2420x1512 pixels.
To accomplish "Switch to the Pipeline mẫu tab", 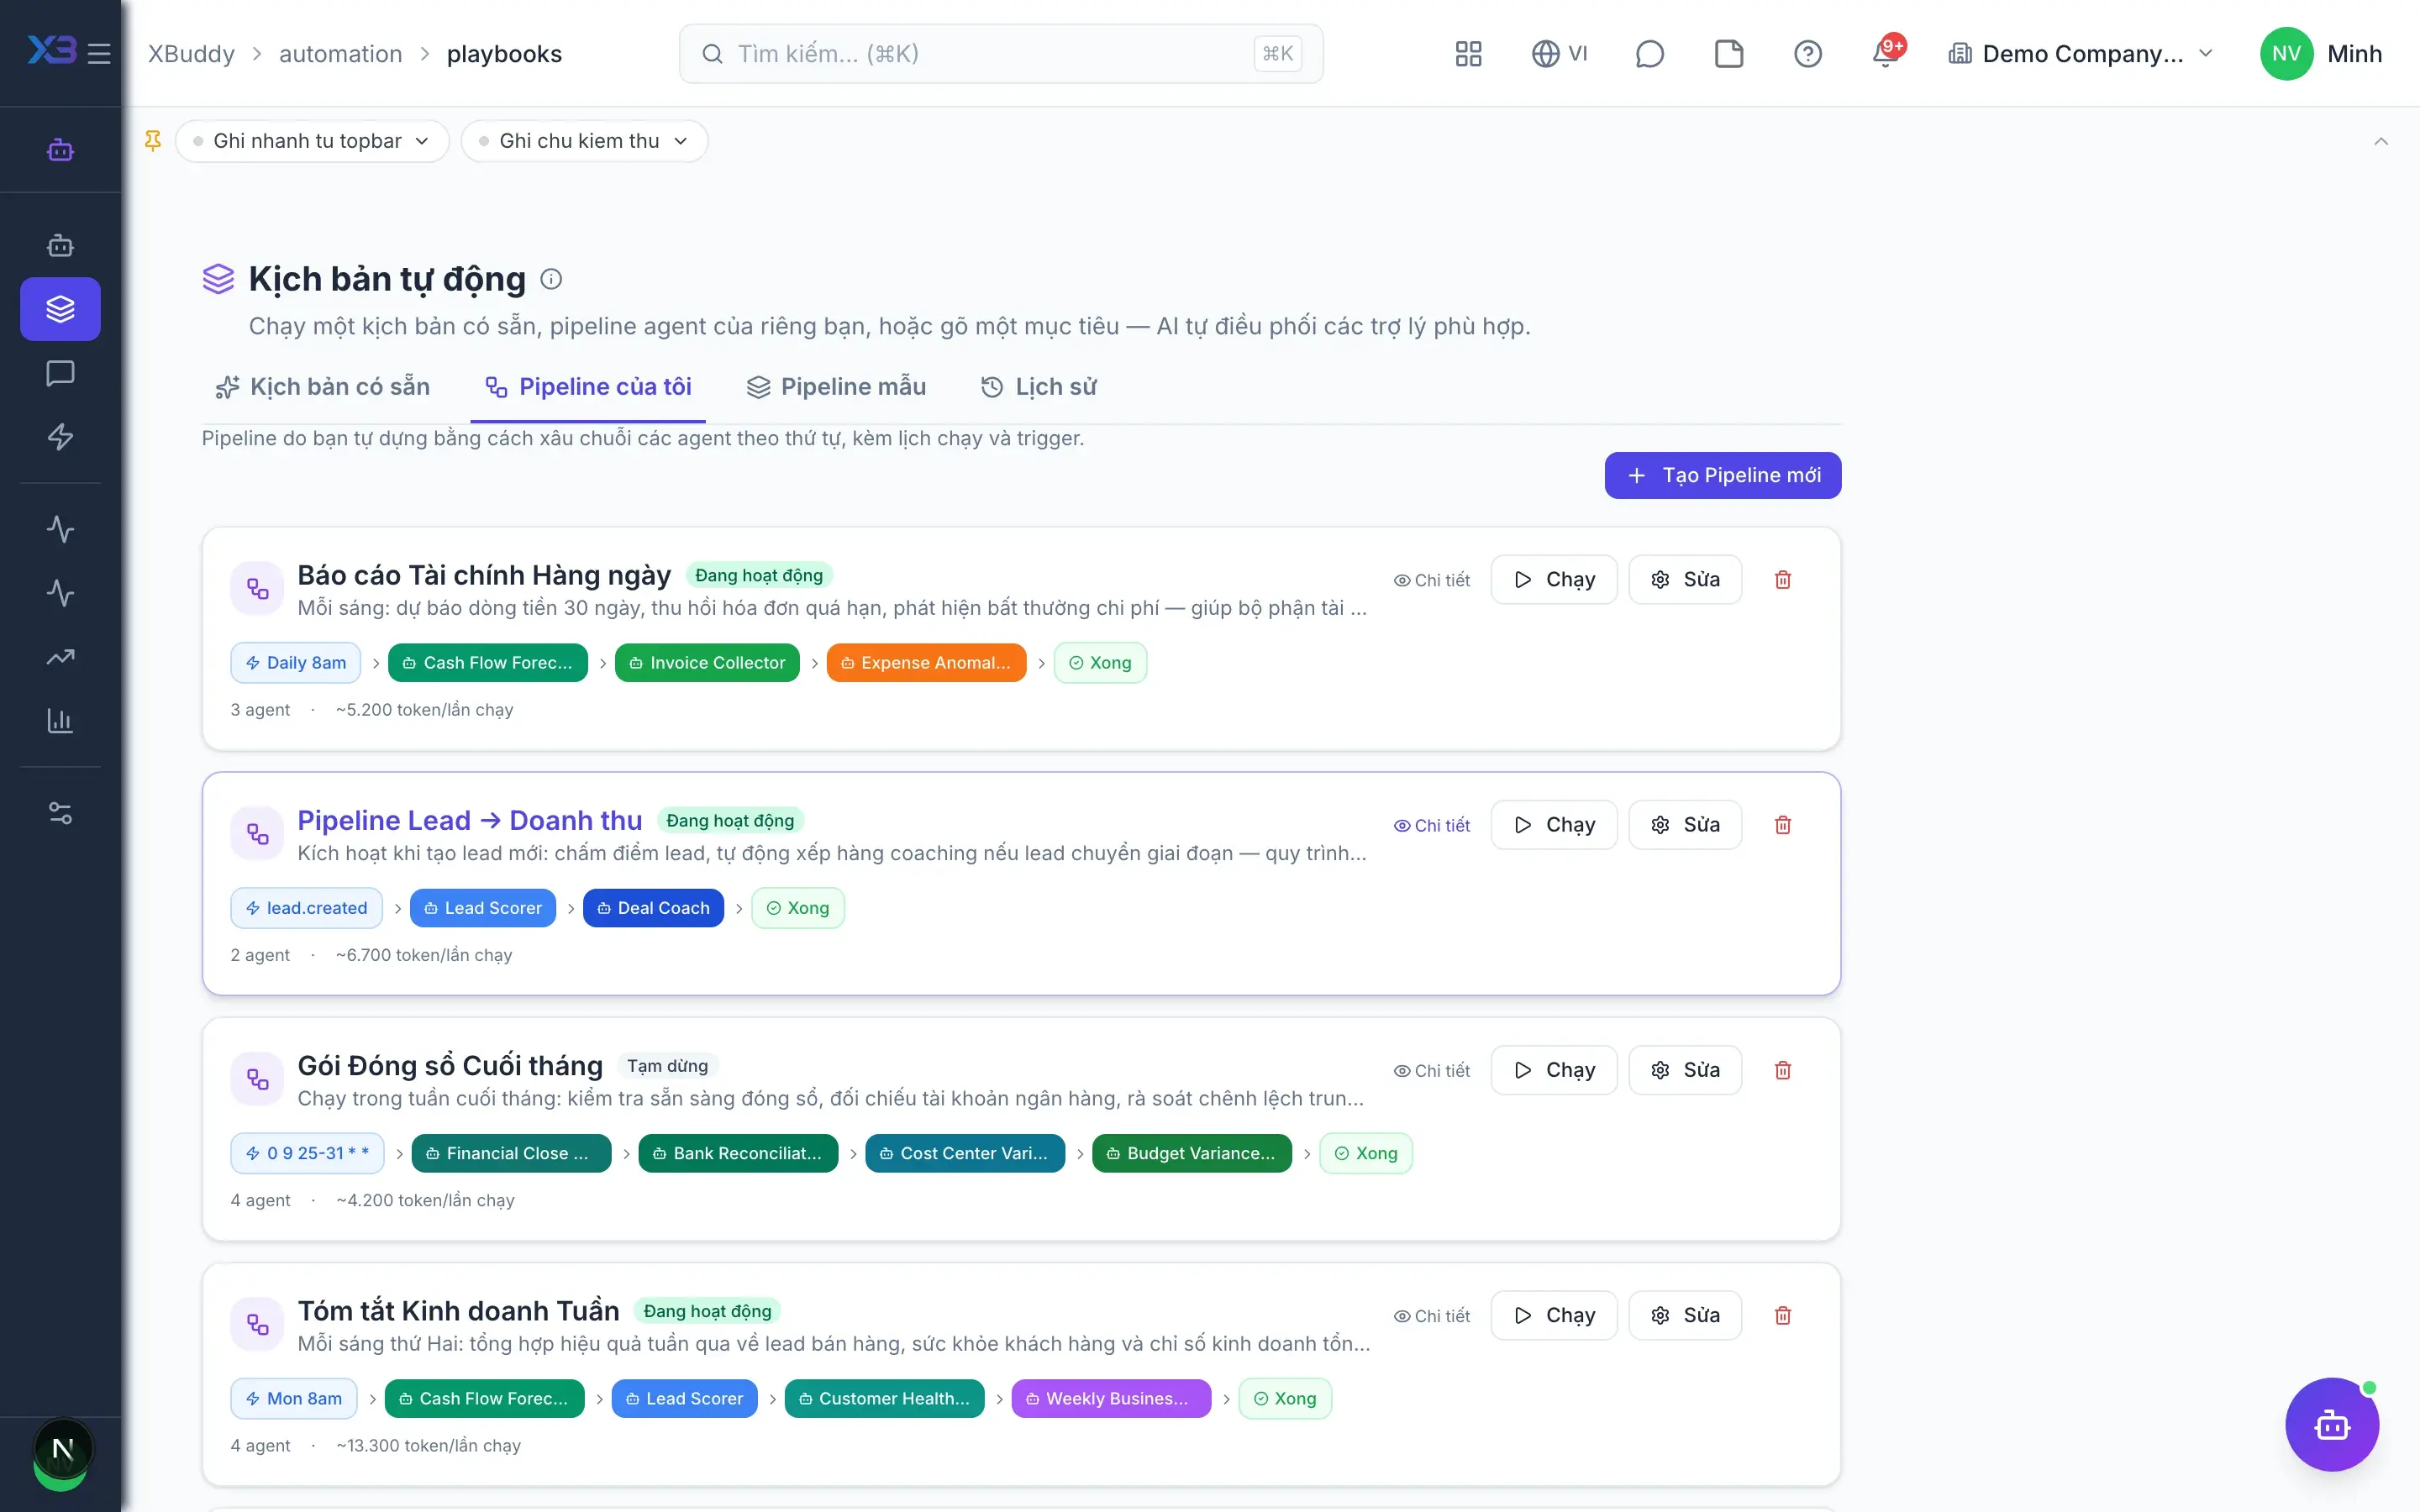I will tap(836, 387).
